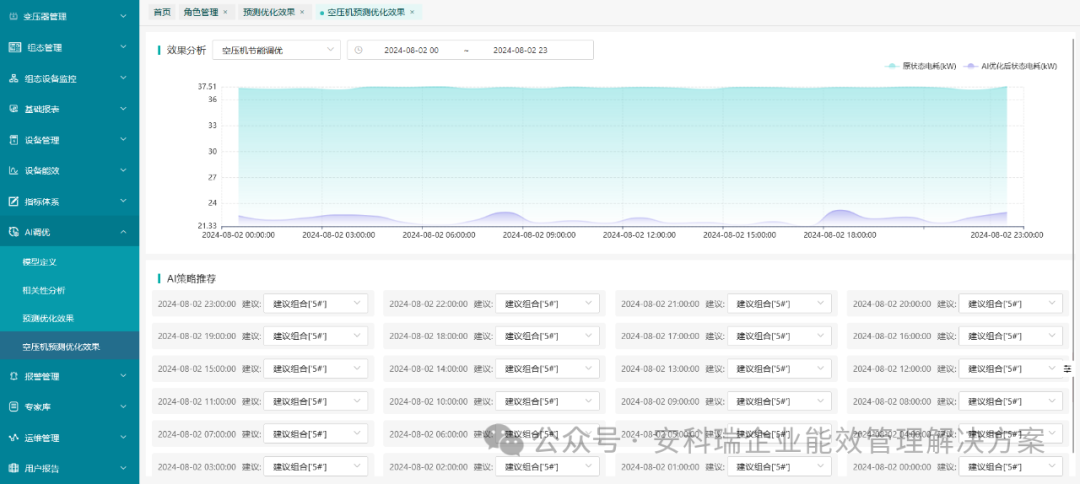Open suggestion dropdown for 2024-08-02 20:00:00
Viewport: 1080px width, 484px height.
pos(1010,303)
